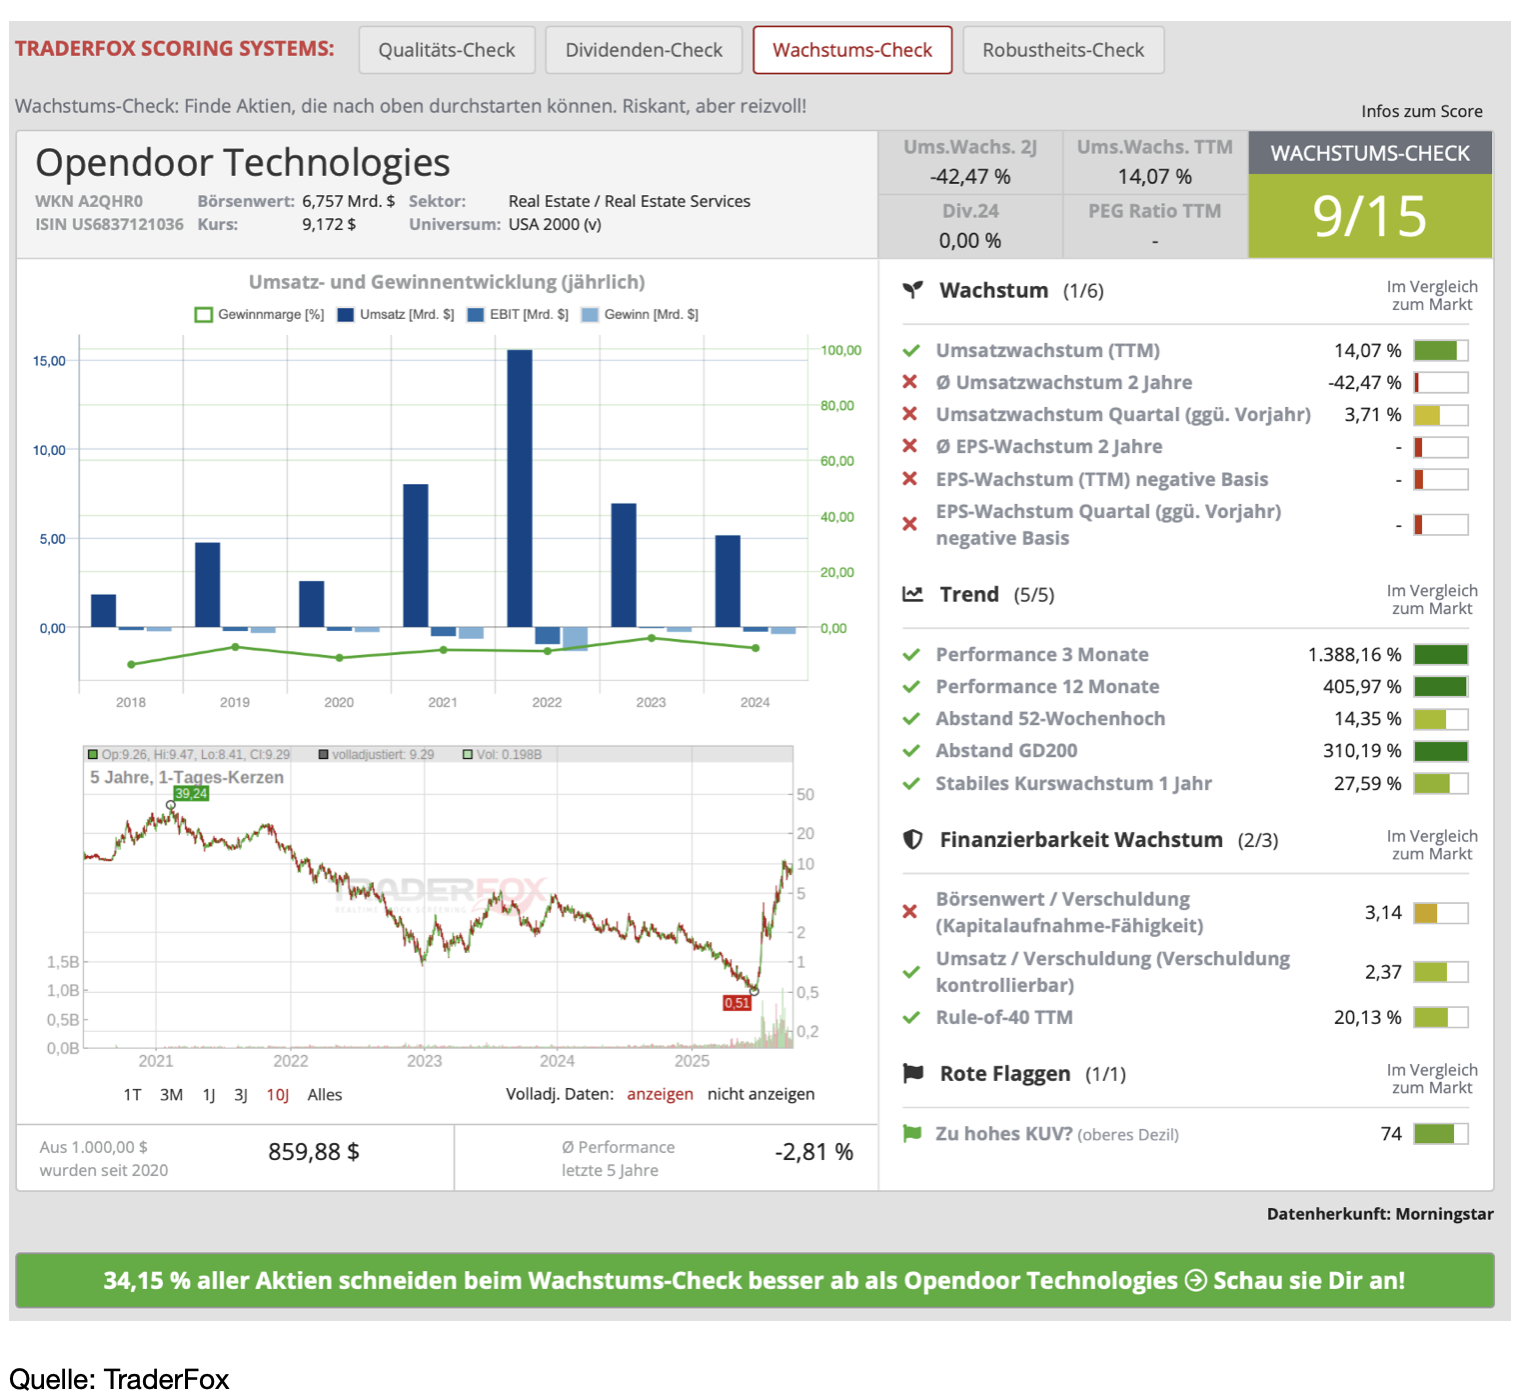
Task: Click 'nicht anzeigen' for Volladj. Daten
Action: tap(760, 1094)
